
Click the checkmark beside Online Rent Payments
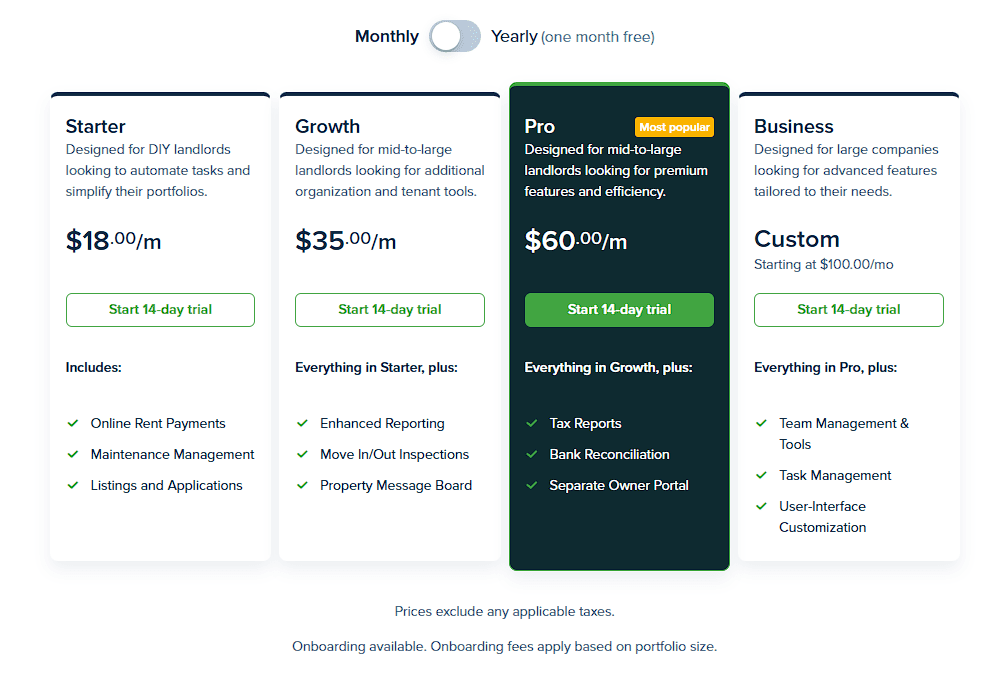click(x=73, y=423)
